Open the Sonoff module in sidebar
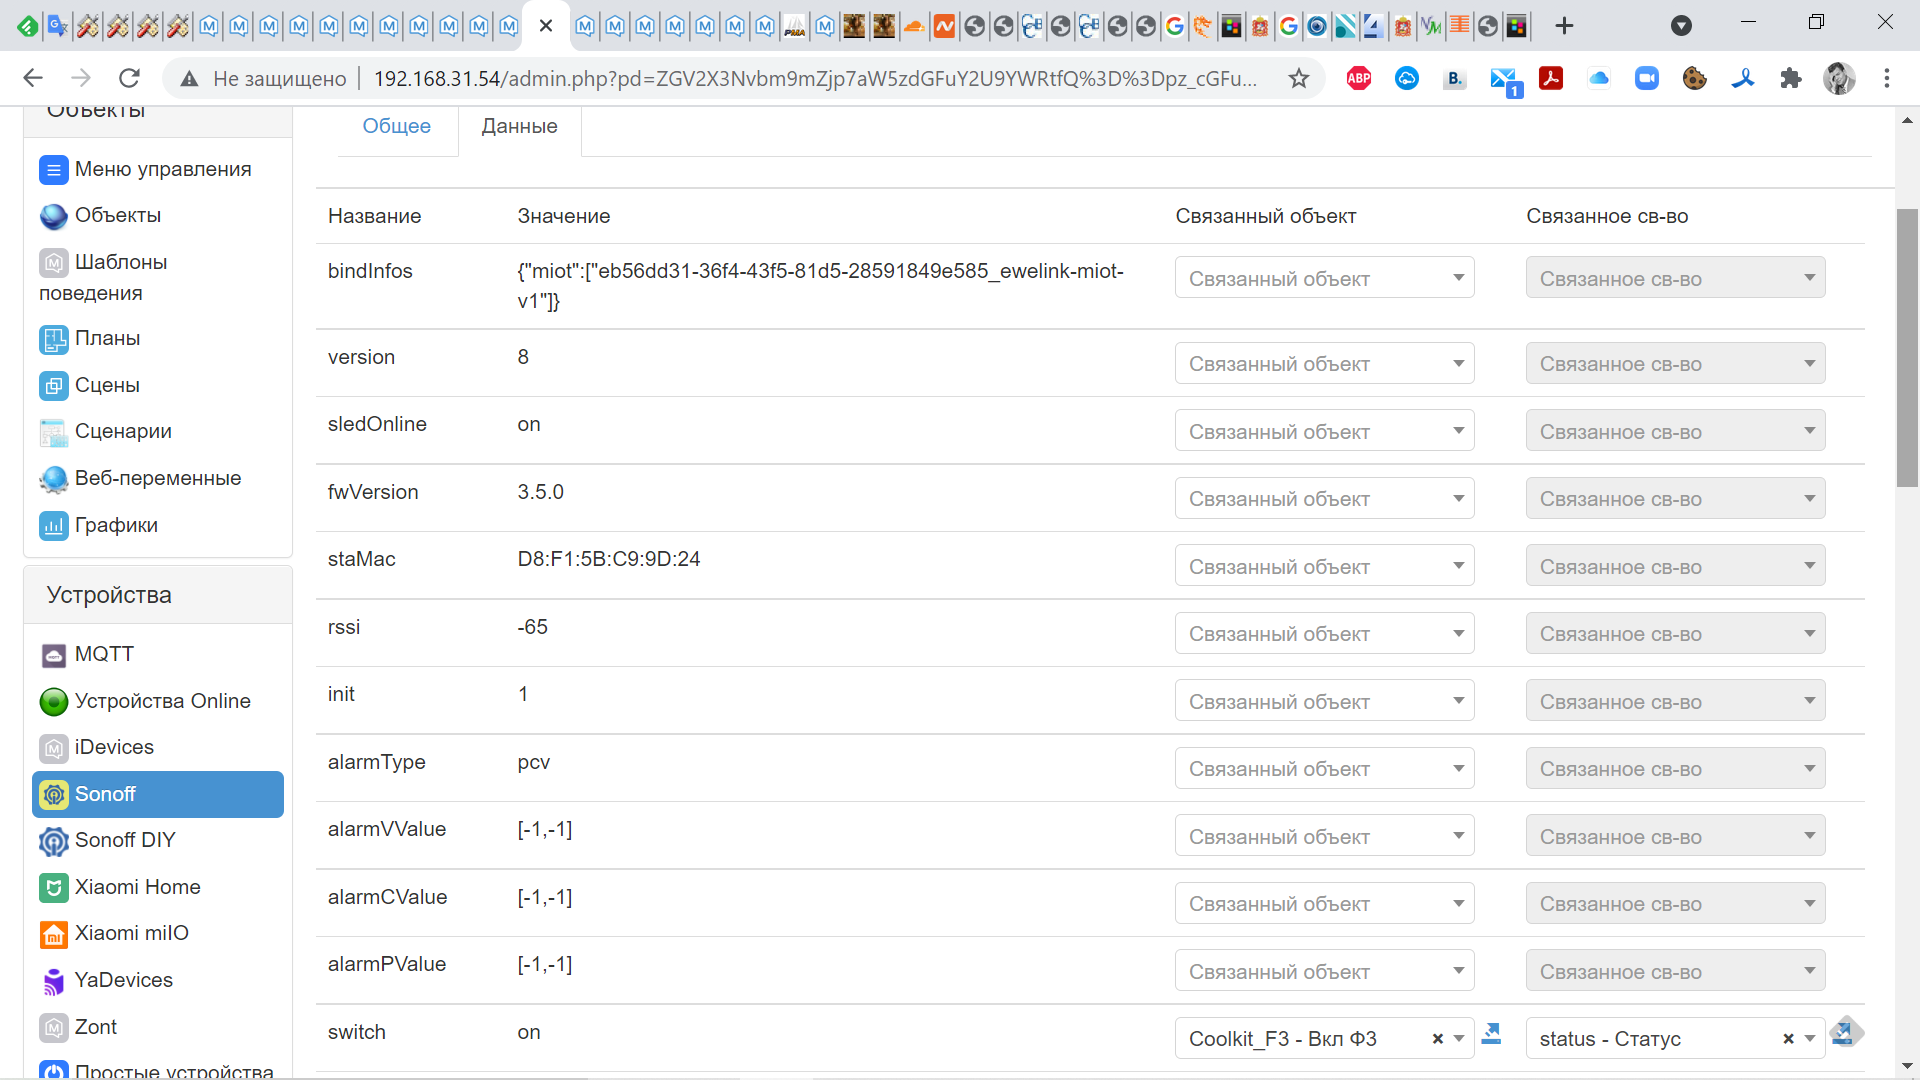Image resolution: width=1920 pixels, height=1080 pixels. [x=105, y=794]
